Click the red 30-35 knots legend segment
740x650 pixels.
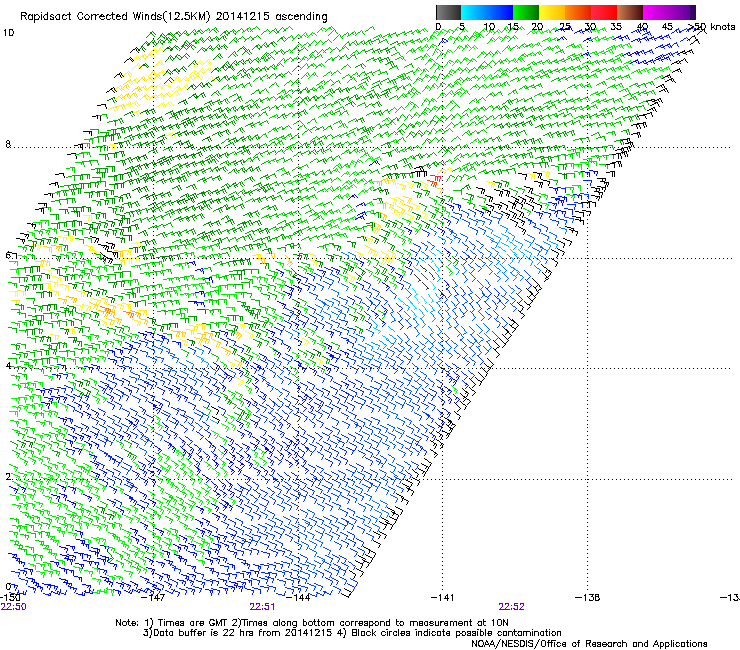click(x=604, y=12)
